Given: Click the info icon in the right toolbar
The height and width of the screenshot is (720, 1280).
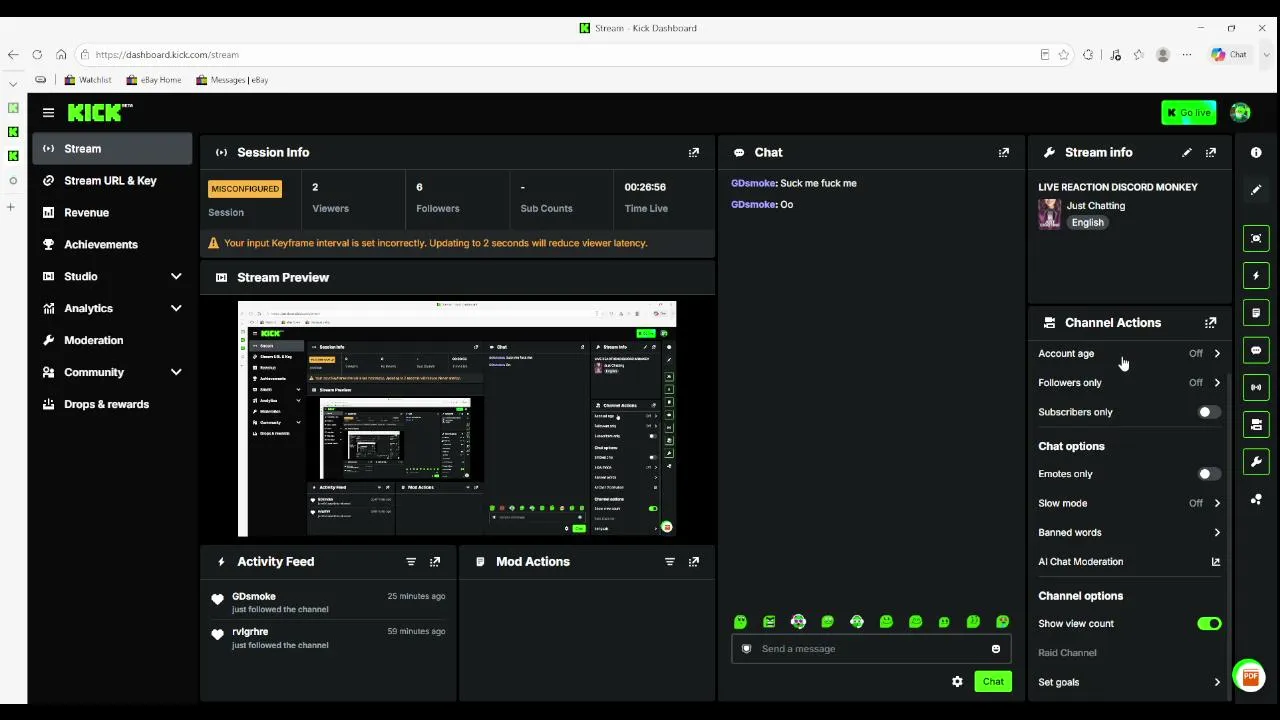Looking at the screenshot, I should [1256, 152].
